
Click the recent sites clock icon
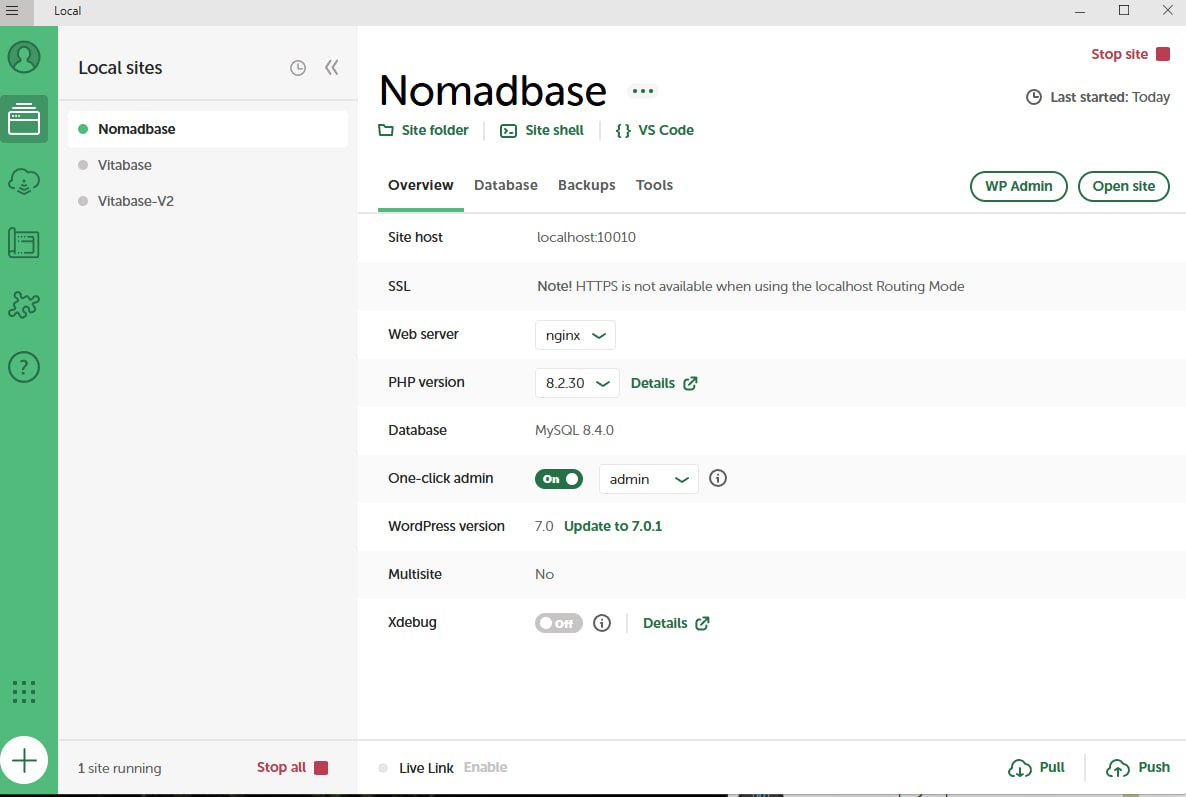pos(298,68)
